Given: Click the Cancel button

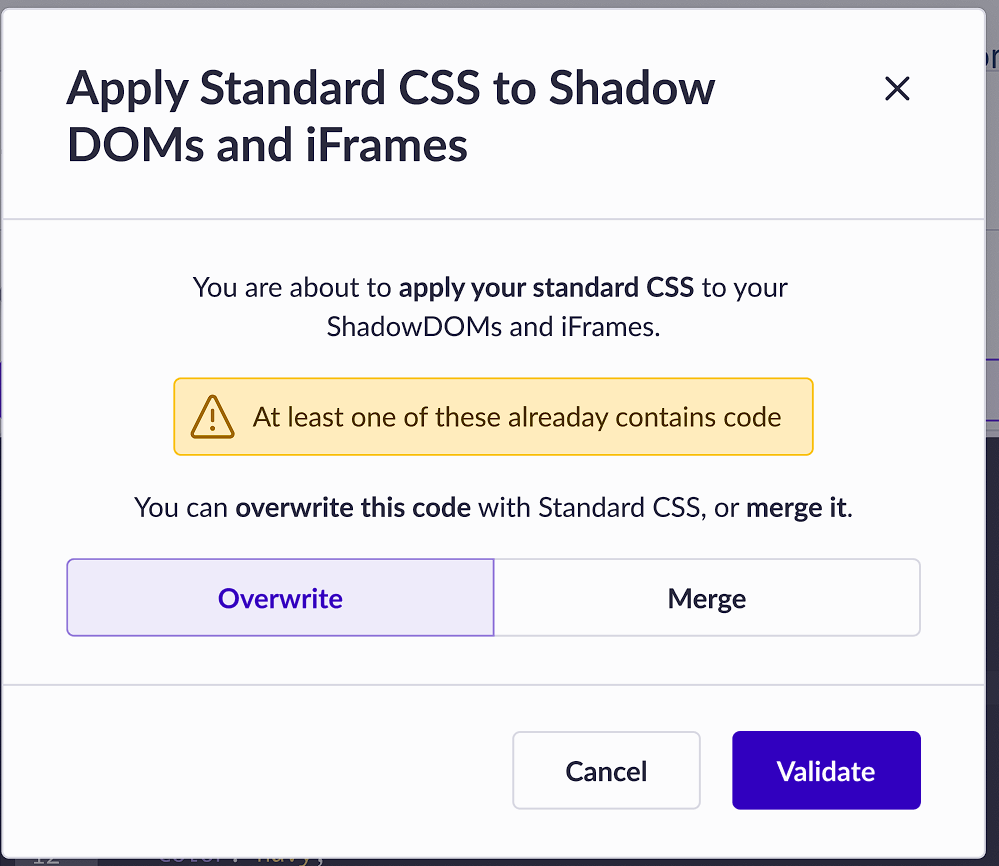Looking at the screenshot, I should click(x=607, y=770).
